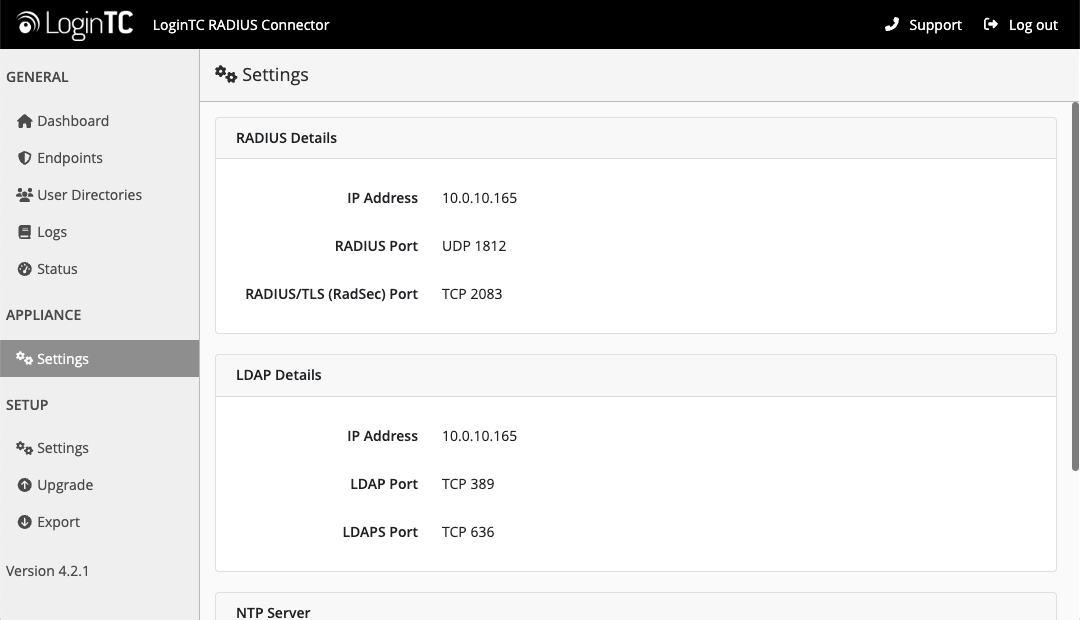Go to Endpoints in sidebar
The image size is (1080, 620).
(x=70, y=158)
